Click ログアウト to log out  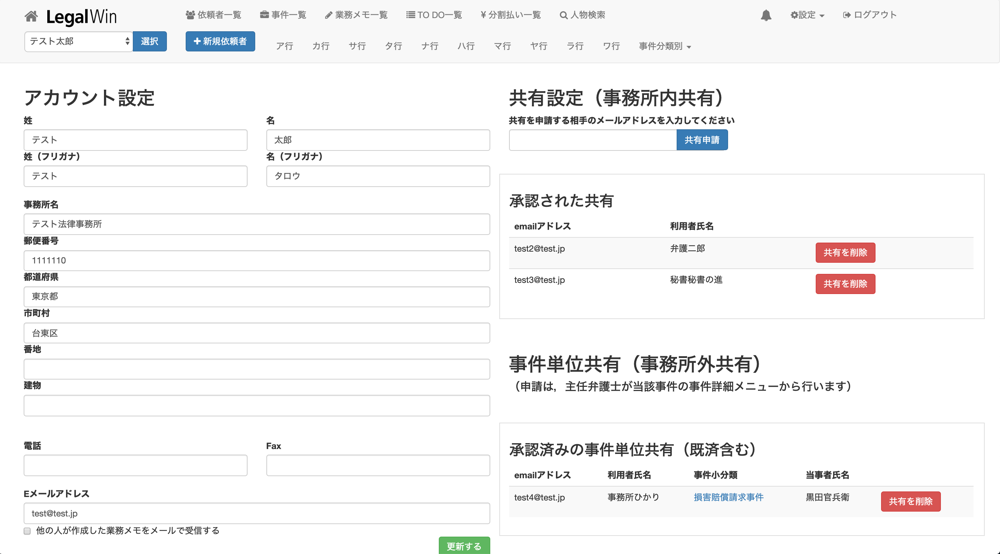pos(870,15)
